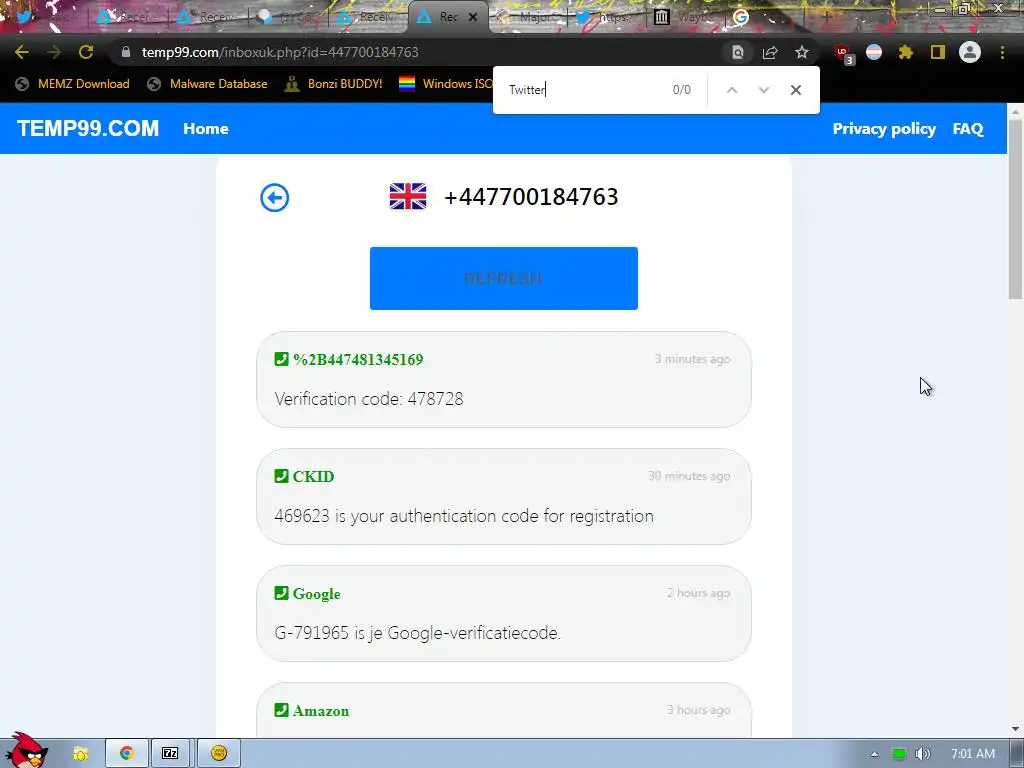This screenshot has height=768, width=1024.
Task: Open the TEMP99.COM logo link
Action: coord(88,129)
